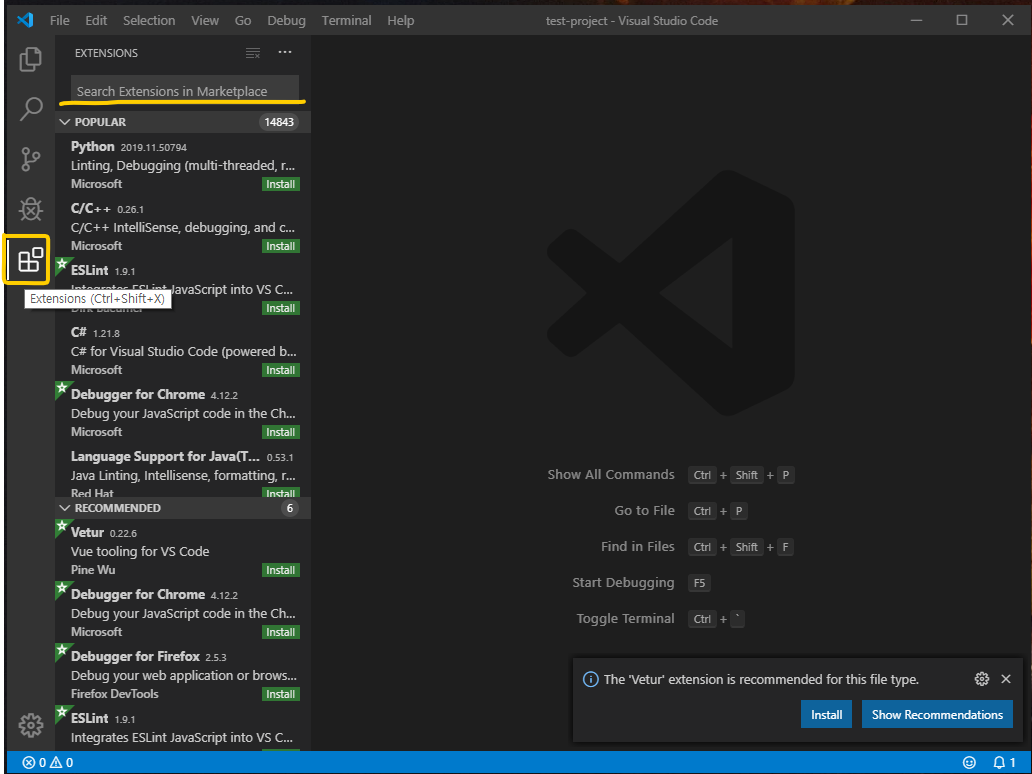
Task: Click the RECOMMENDED count badge 6
Action: click(290, 508)
